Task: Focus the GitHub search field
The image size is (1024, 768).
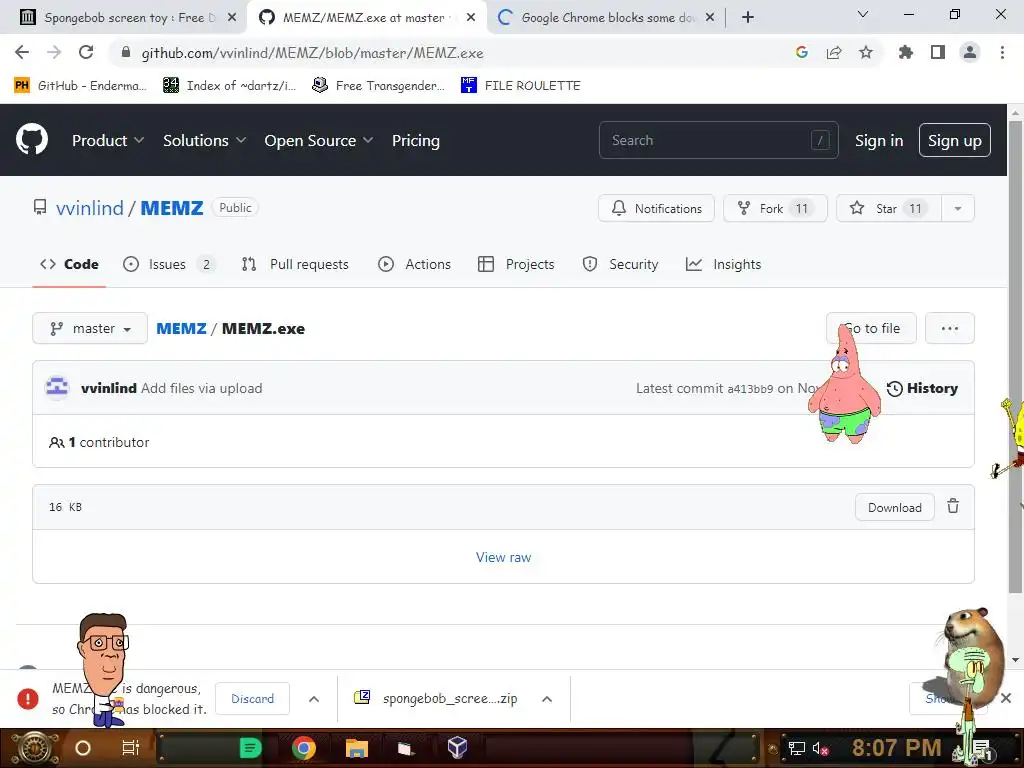Action: click(718, 140)
